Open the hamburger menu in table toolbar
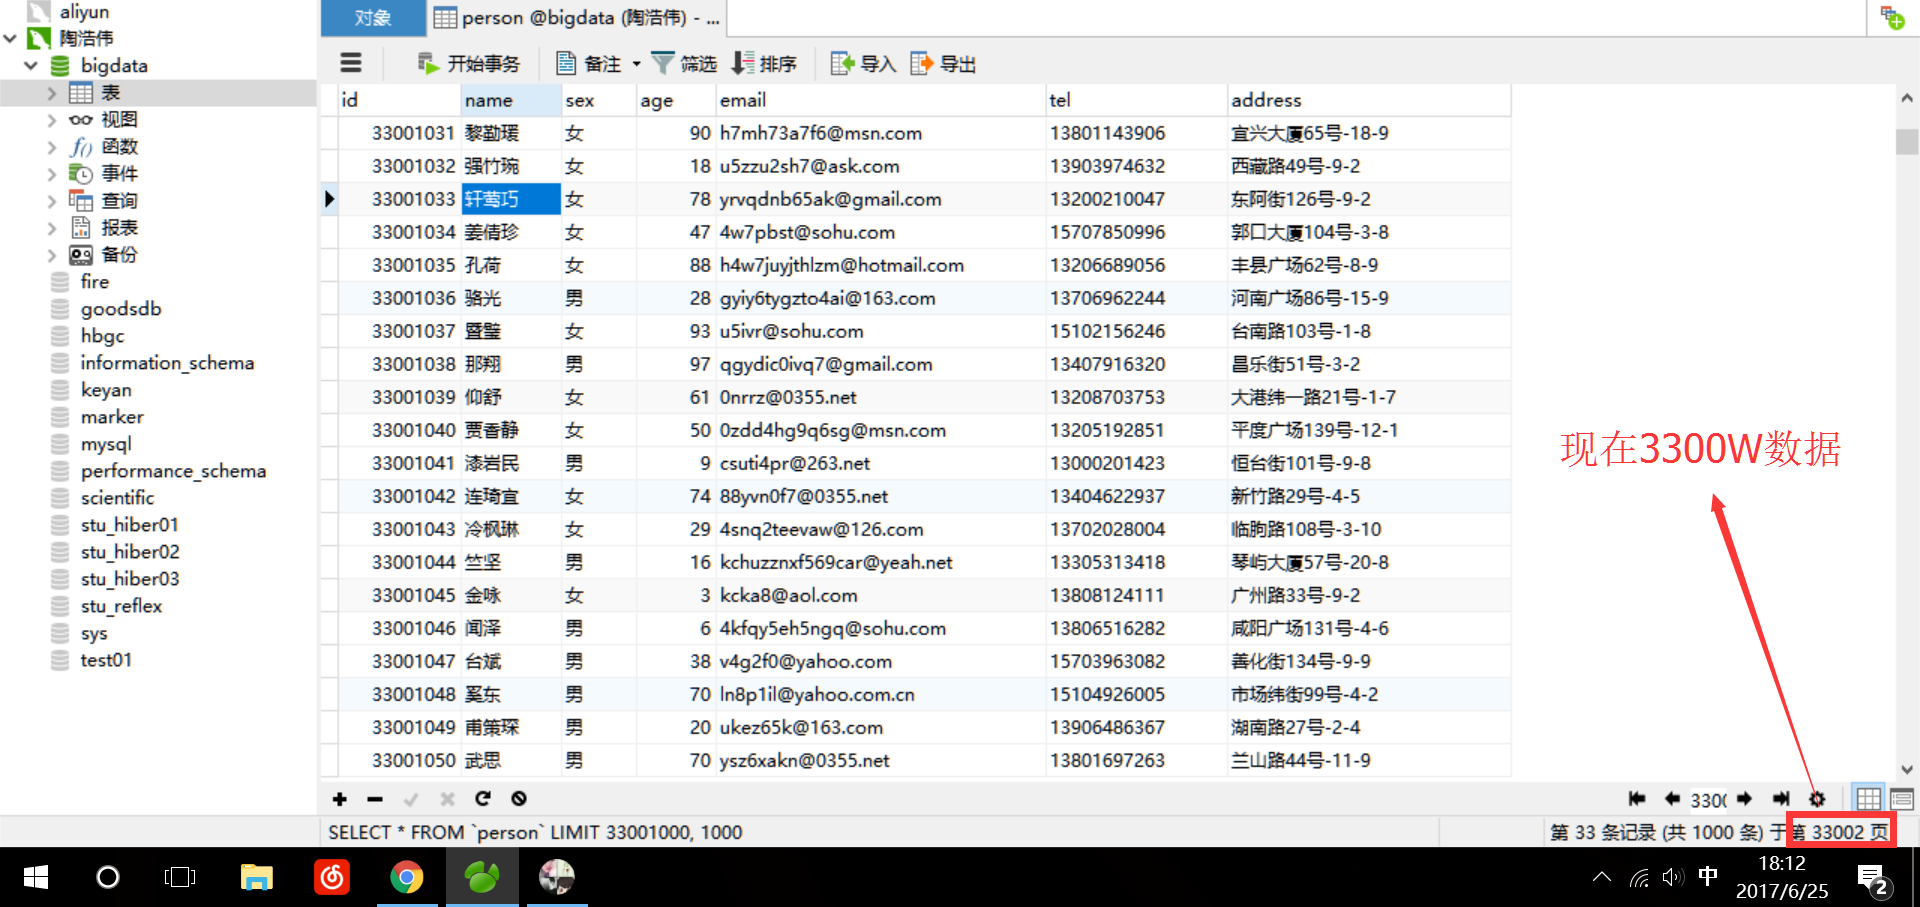Screen dimensions: 1920x907 click(x=351, y=63)
